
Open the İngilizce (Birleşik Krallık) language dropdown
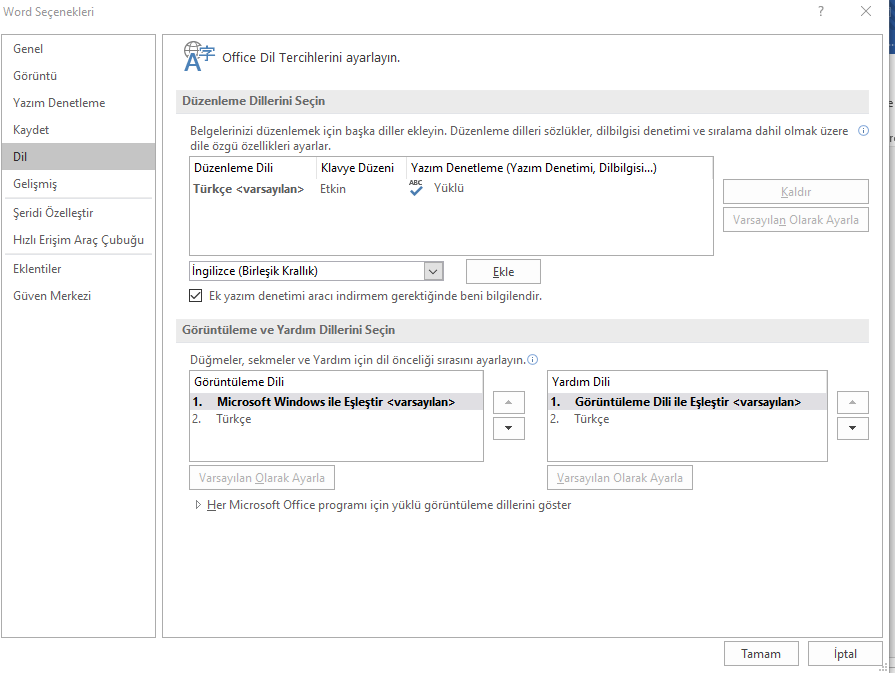point(433,271)
